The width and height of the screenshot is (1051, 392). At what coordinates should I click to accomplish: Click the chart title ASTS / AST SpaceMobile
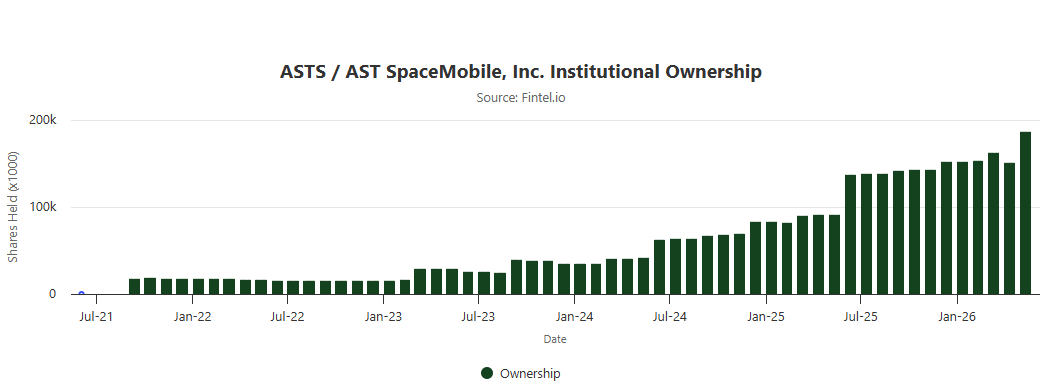pos(521,72)
